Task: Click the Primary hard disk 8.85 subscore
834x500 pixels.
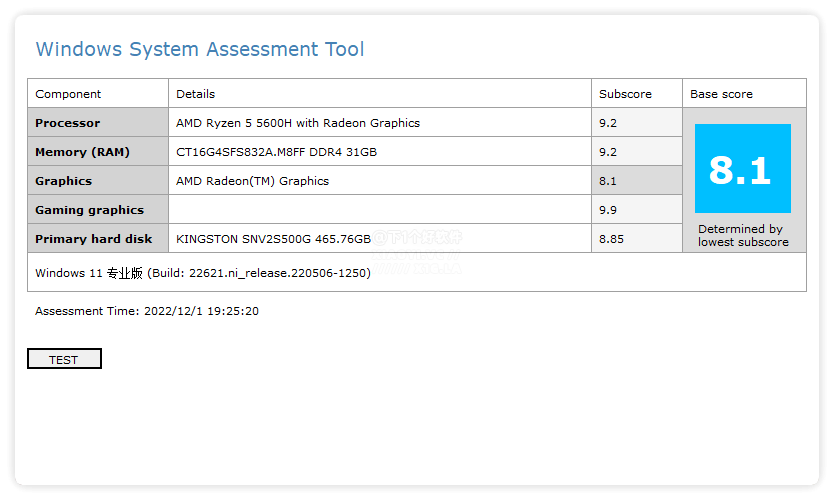Action: click(x=611, y=239)
